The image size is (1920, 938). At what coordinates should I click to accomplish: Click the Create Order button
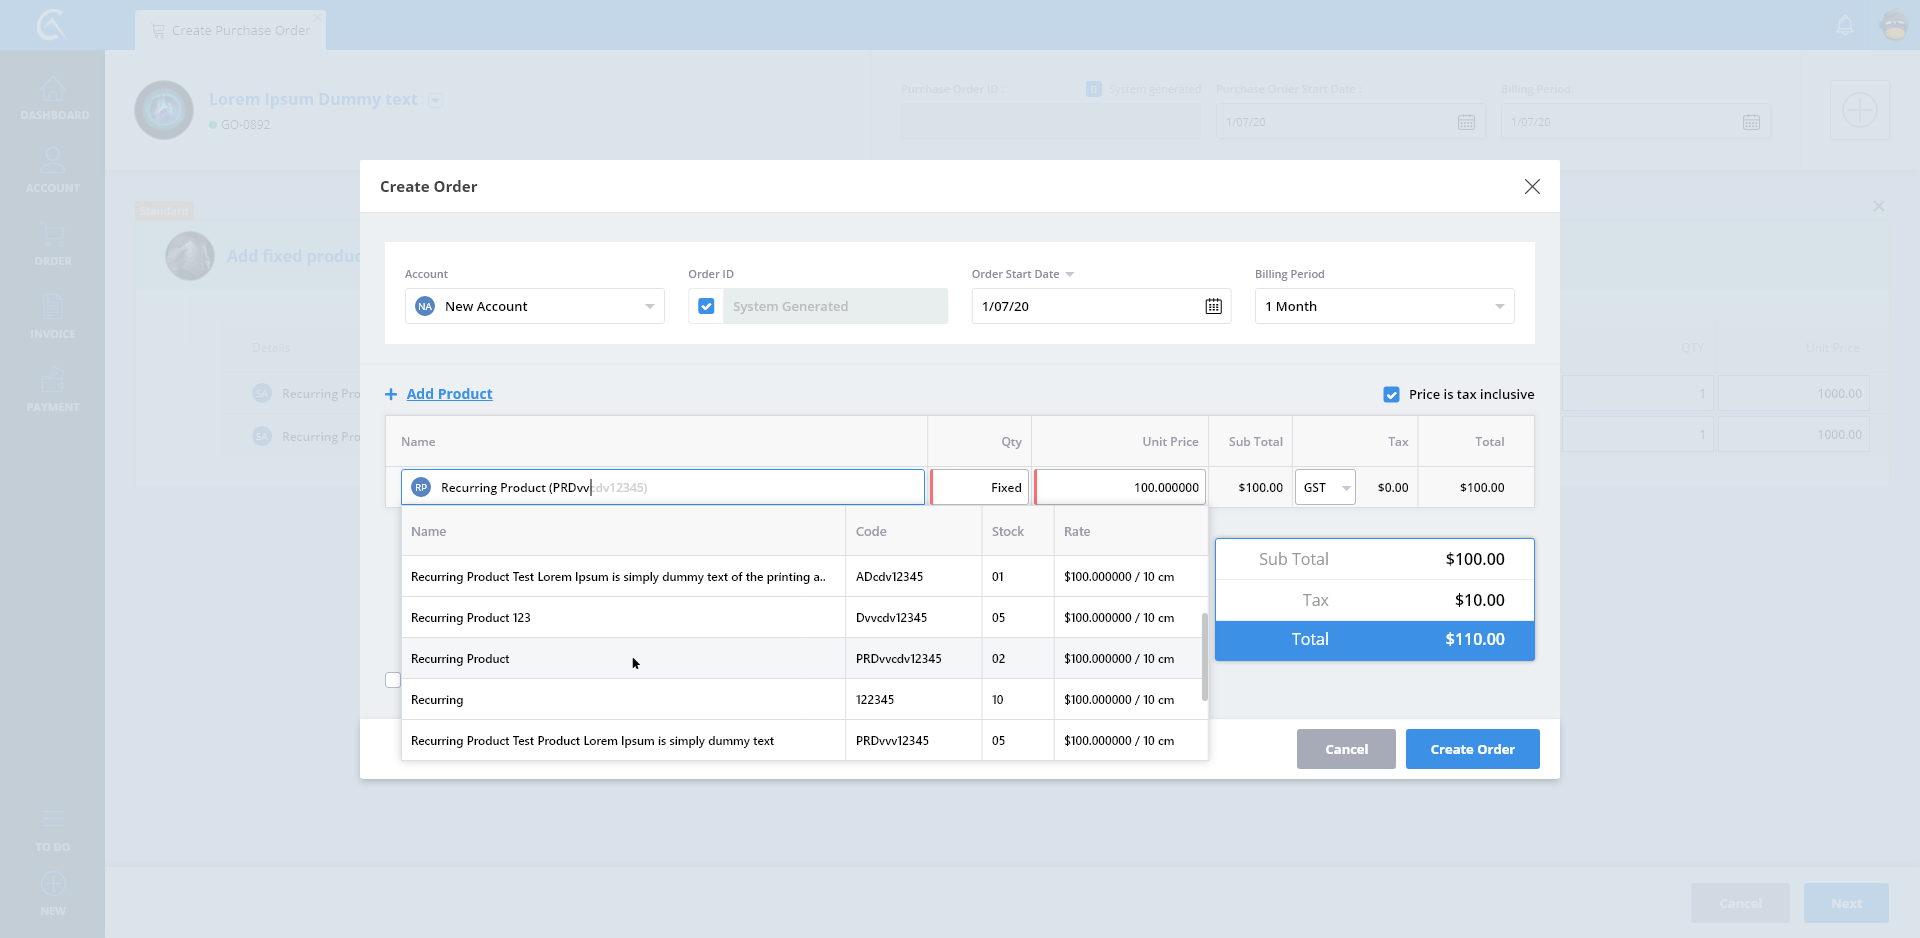[x=1472, y=749]
